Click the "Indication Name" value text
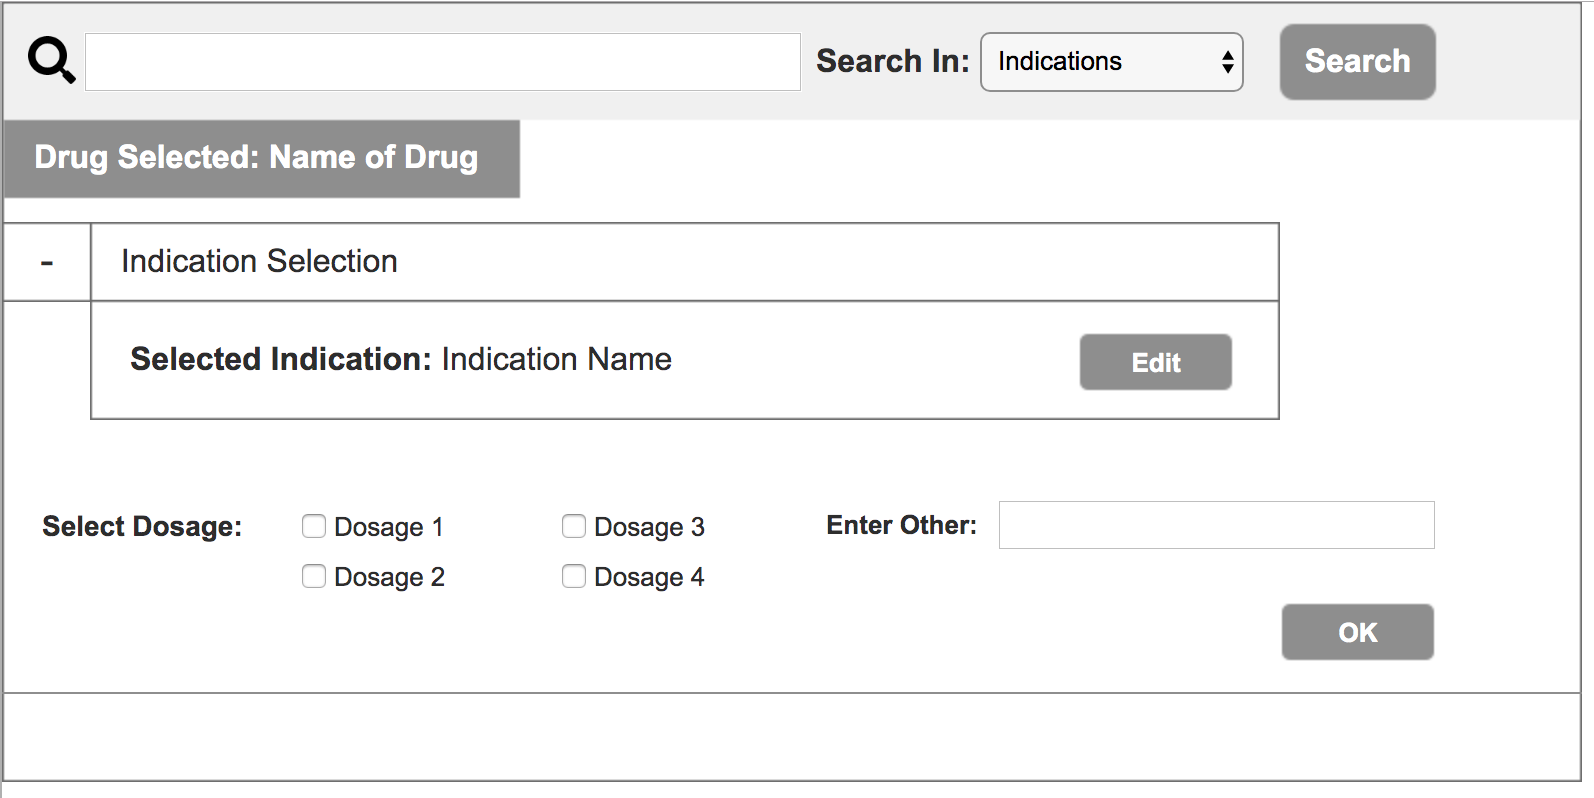Image resolution: width=1594 pixels, height=798 pixels. click(x=557, y=359)
